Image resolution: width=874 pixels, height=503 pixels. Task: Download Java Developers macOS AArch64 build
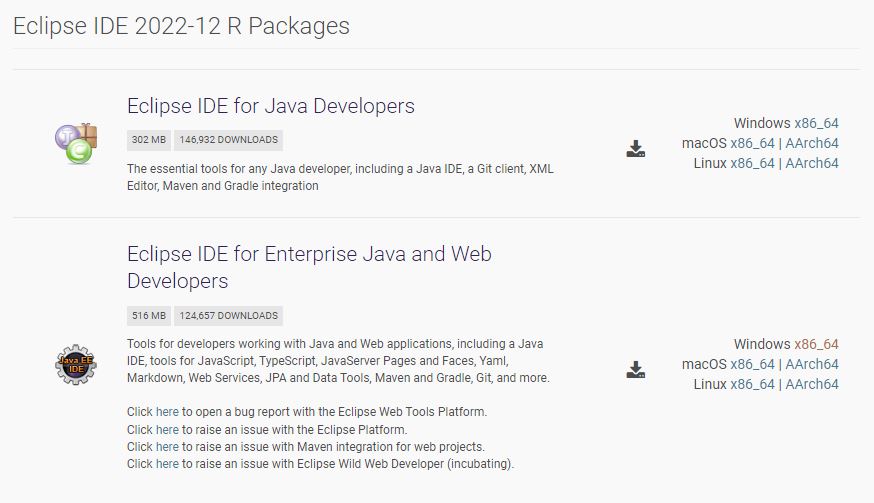812,143
